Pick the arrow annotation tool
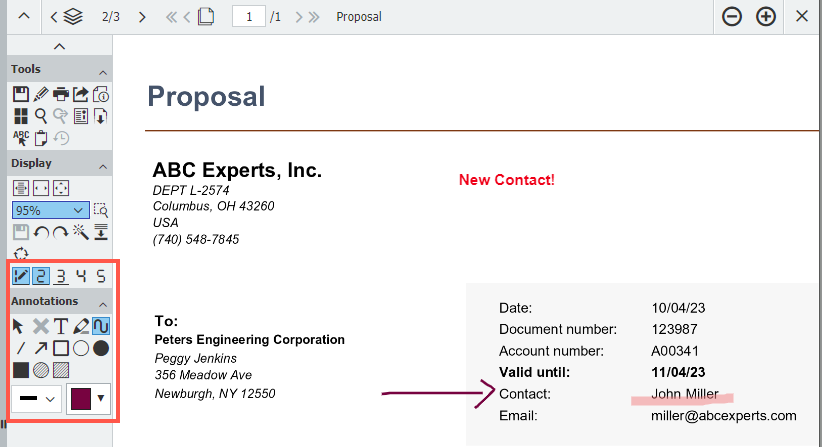822x447 pixels. [41, 348]
